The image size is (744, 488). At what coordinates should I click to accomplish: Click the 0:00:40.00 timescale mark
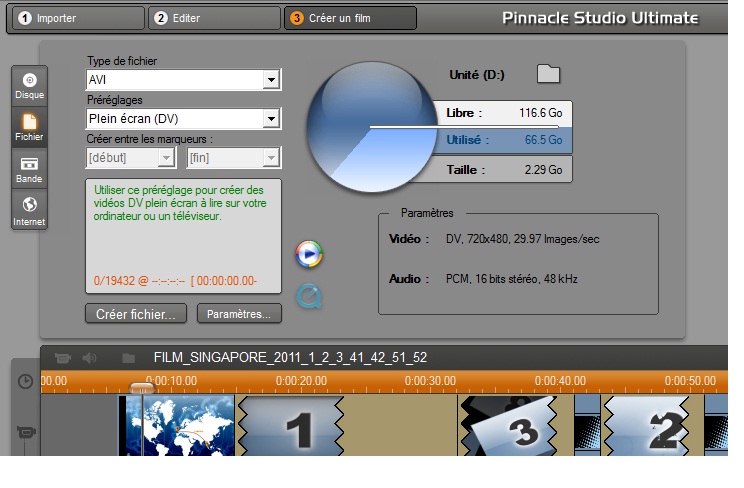pyautogui.click(x=560, y=381)
